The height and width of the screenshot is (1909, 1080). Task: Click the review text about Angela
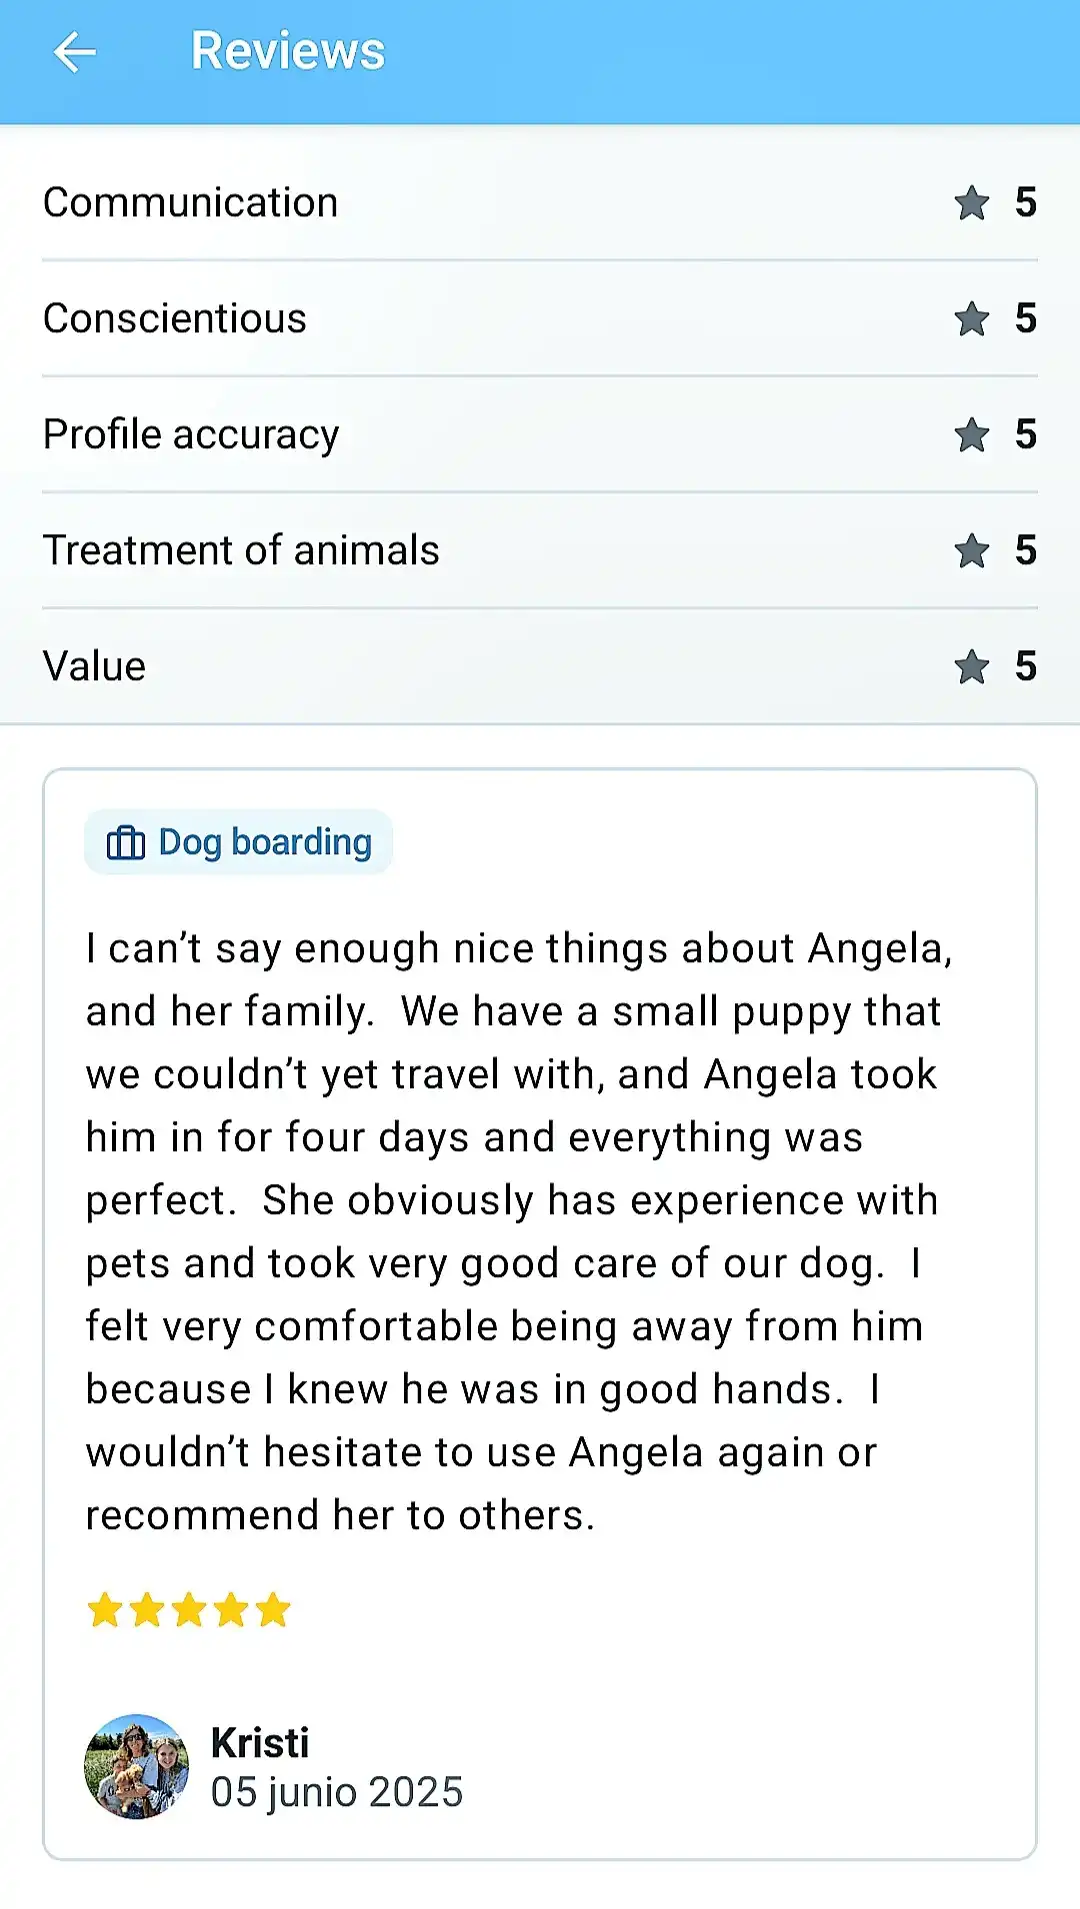click(519, 1232)
